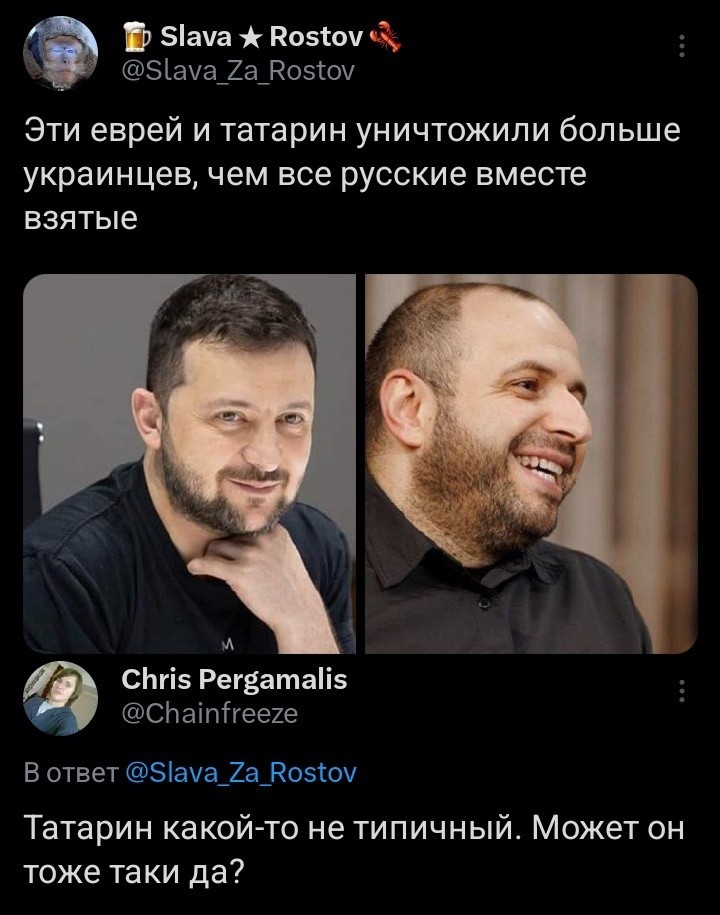Viewport: 720px width, 915px height.
Task: Click the lobster emoji after Rostov
Action: (386, 37)
